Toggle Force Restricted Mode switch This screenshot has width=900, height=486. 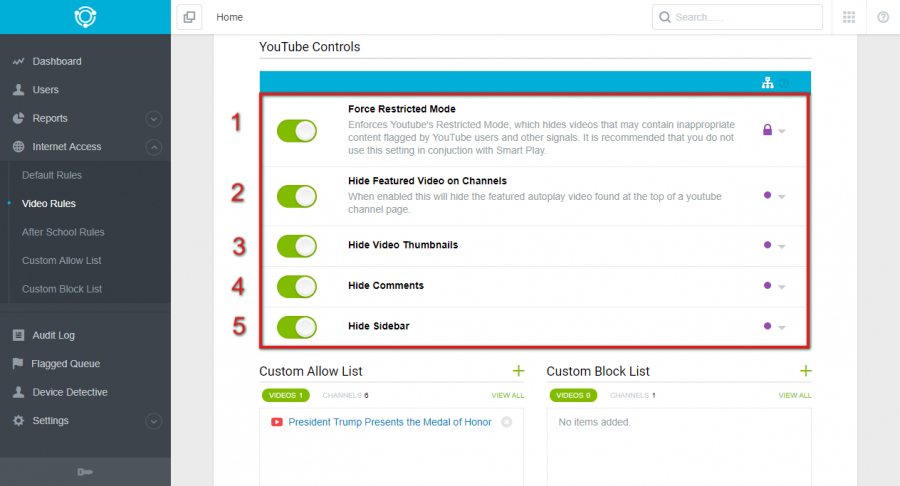(297, 131)
